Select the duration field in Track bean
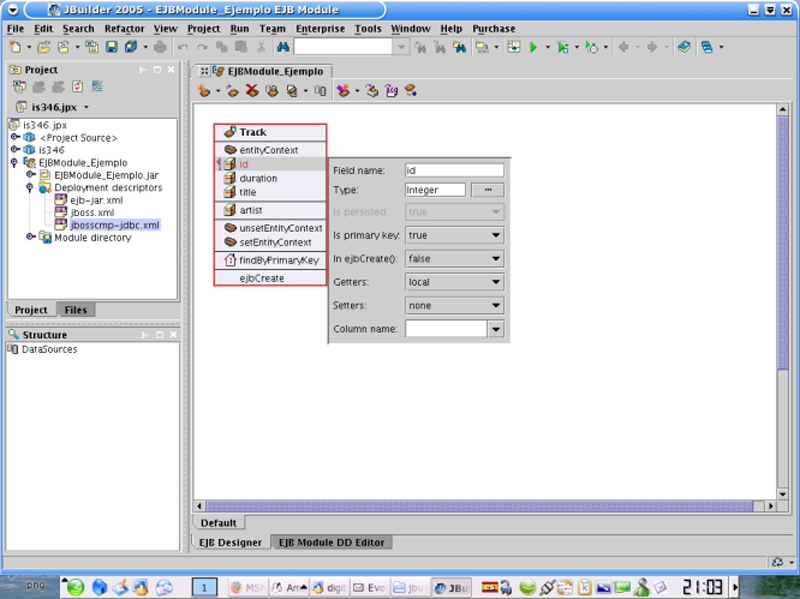 point(258,178)
